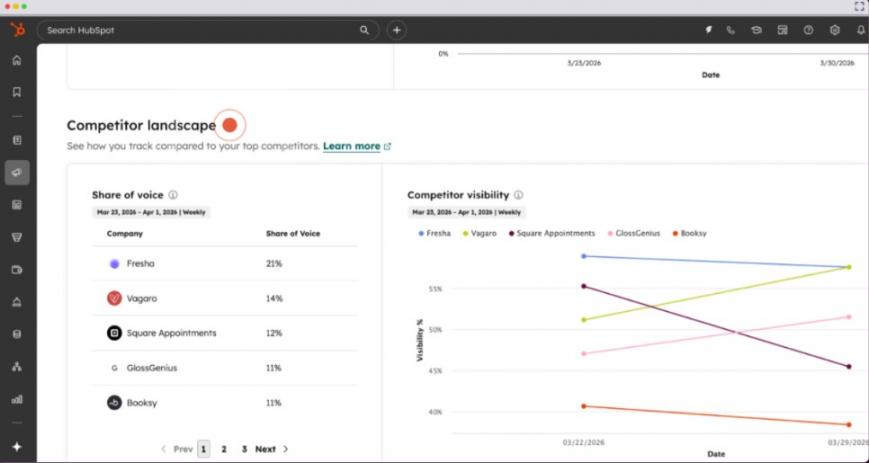Viewport: 869px width, 463px height.
Task: Show info tooltip for Competitor visibility
Action: tap(518, 195)
